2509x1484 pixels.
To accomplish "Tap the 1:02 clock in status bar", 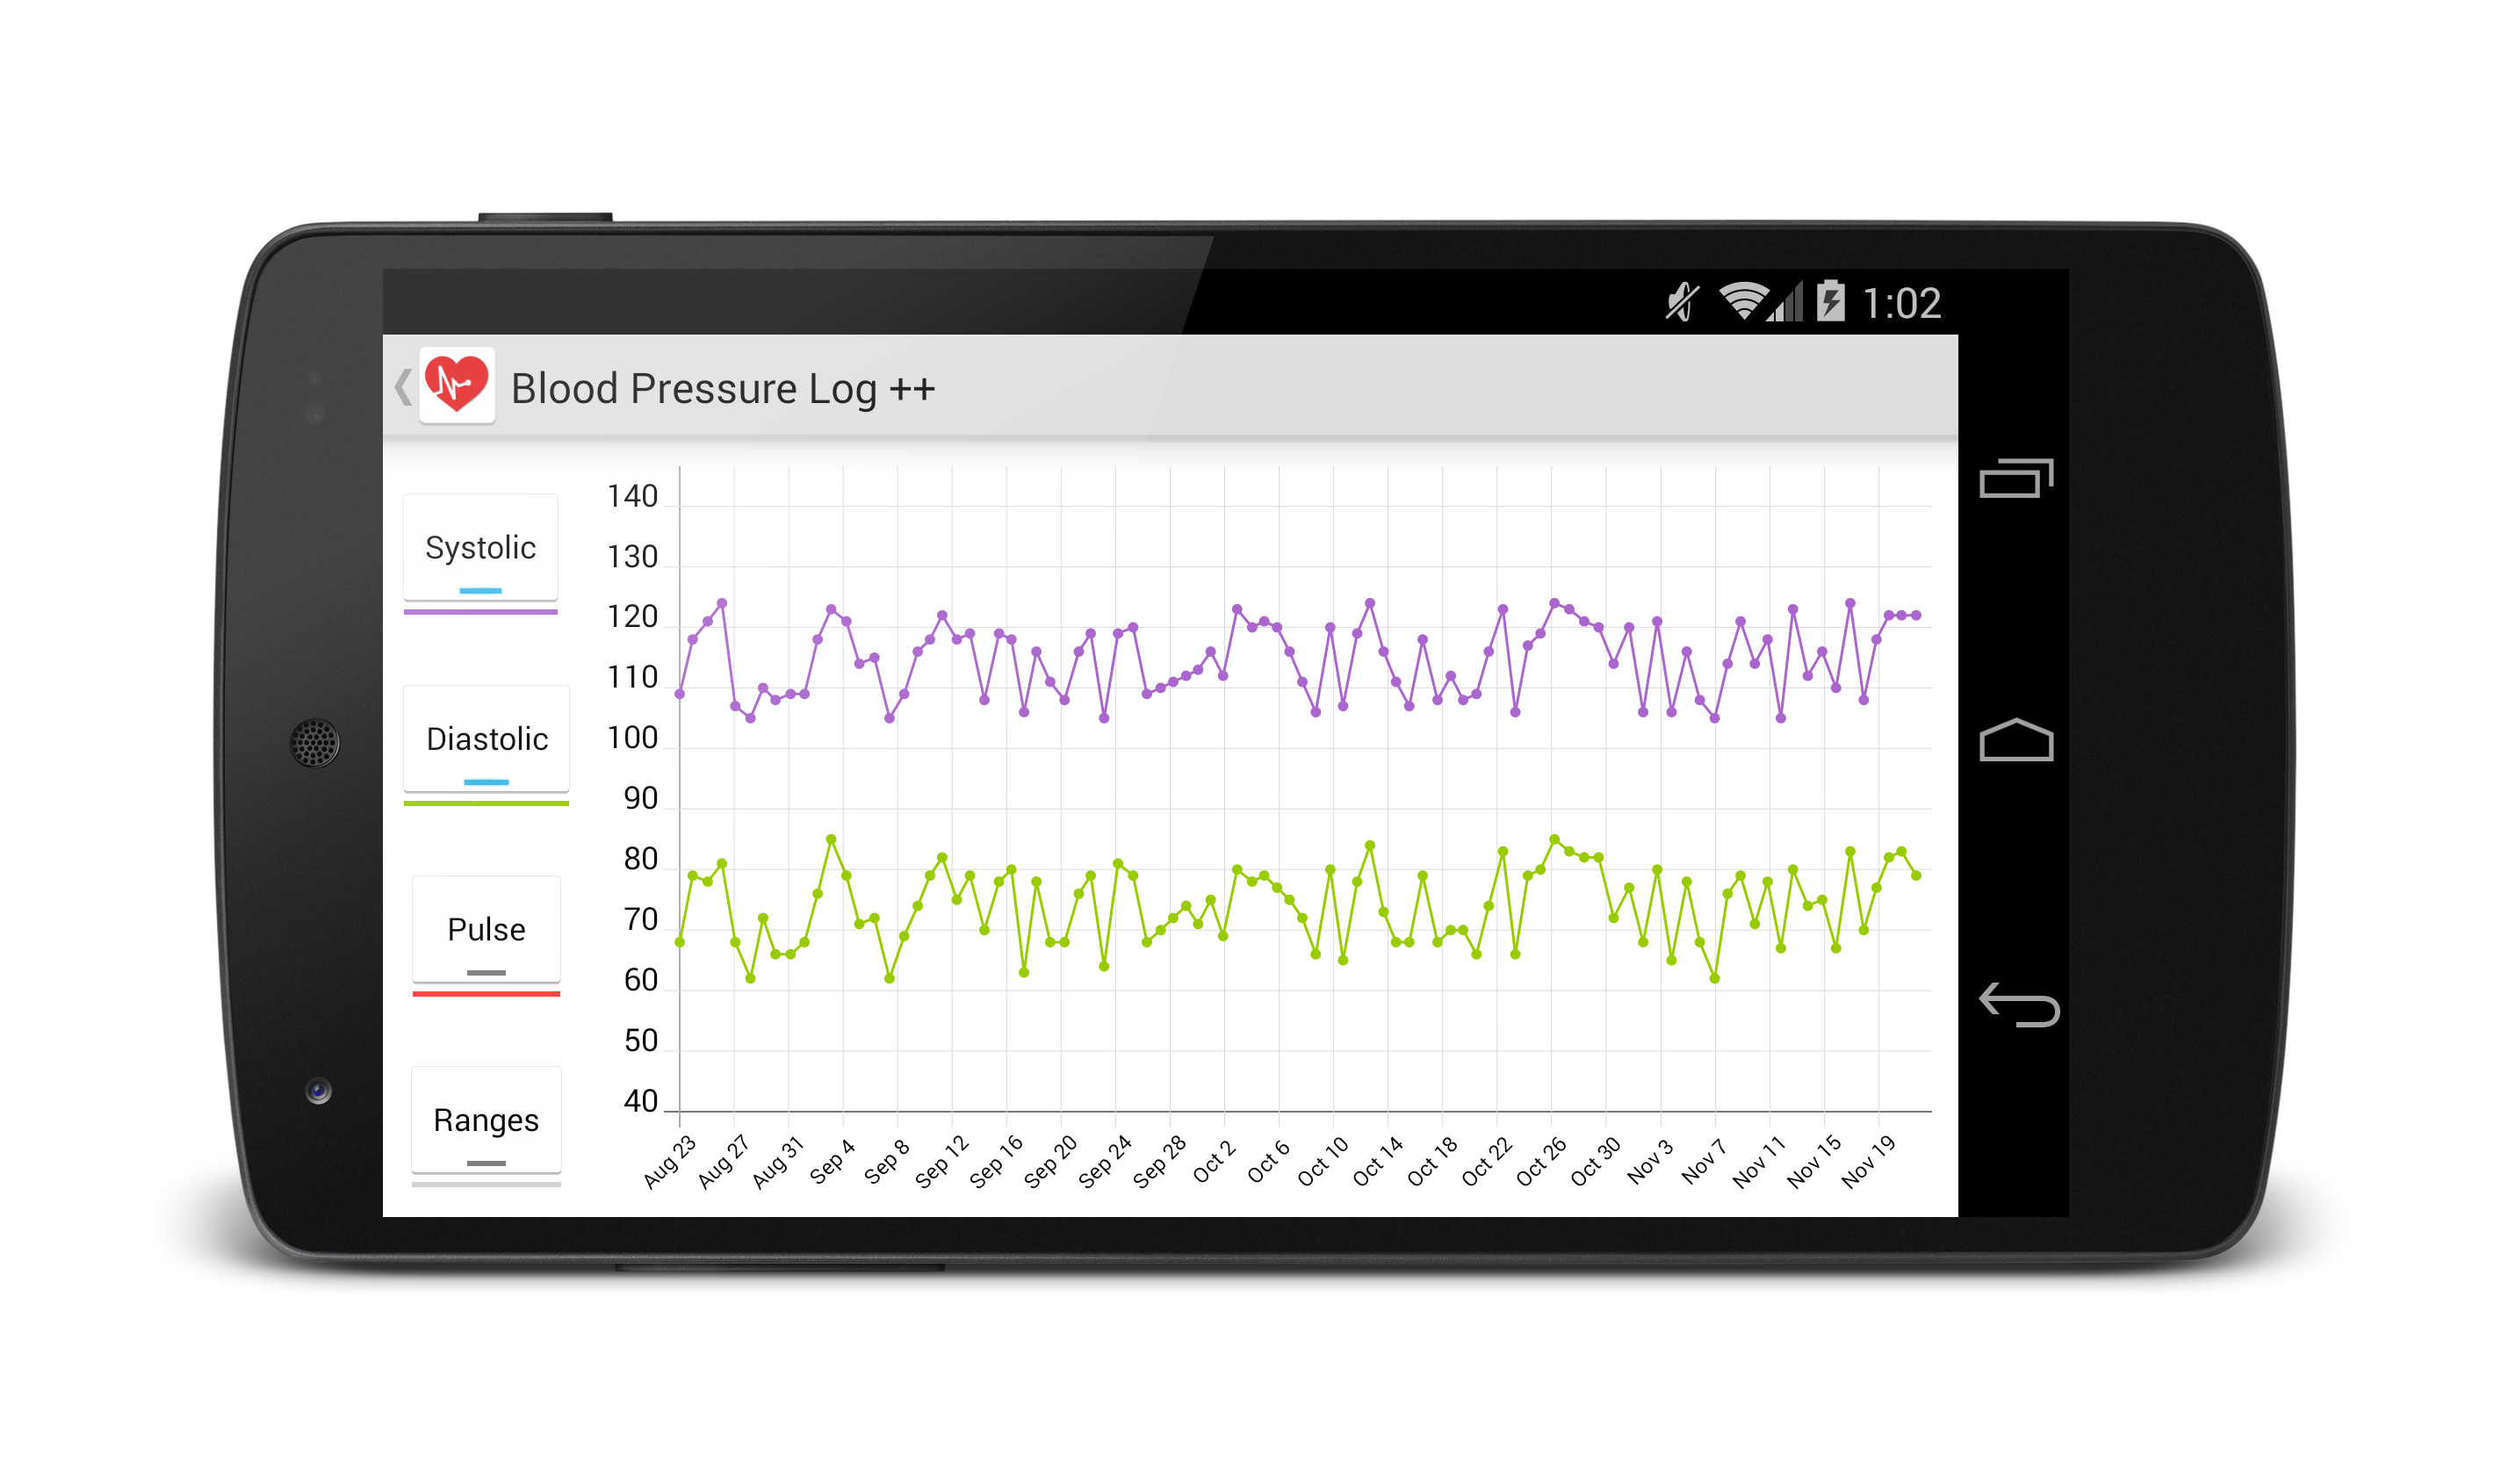I will tap(1901, 303).
